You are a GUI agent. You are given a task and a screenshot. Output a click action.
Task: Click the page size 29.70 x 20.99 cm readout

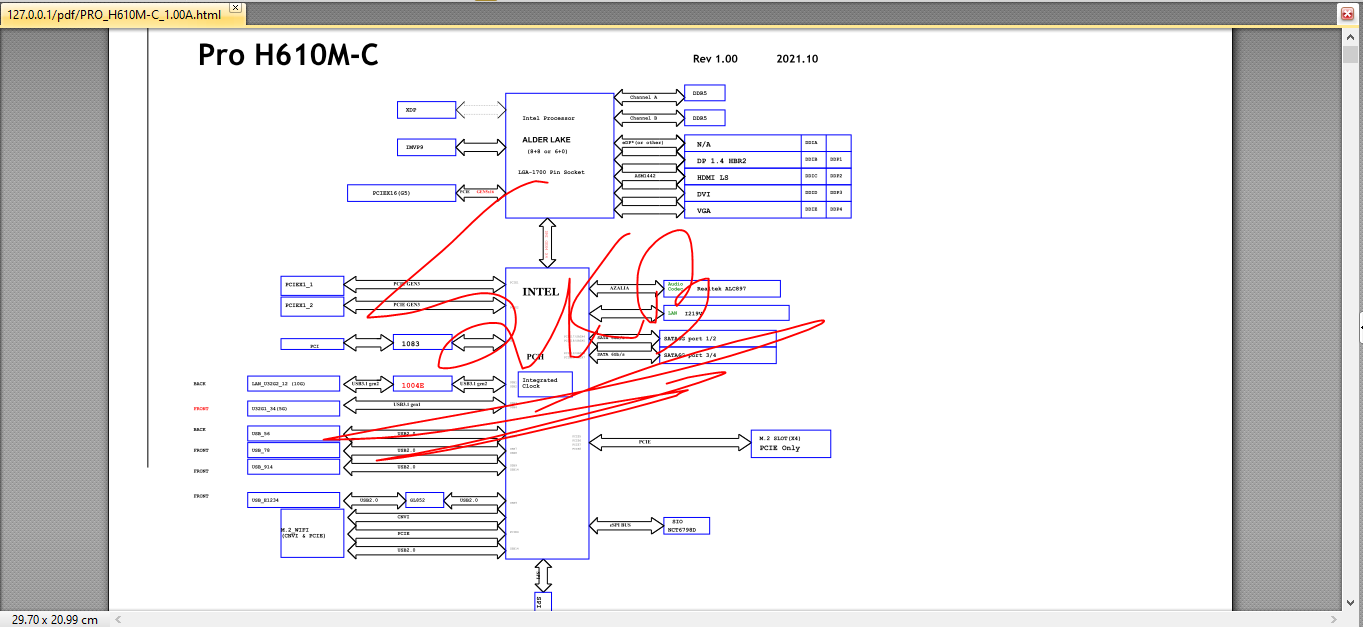coord(55,619)
